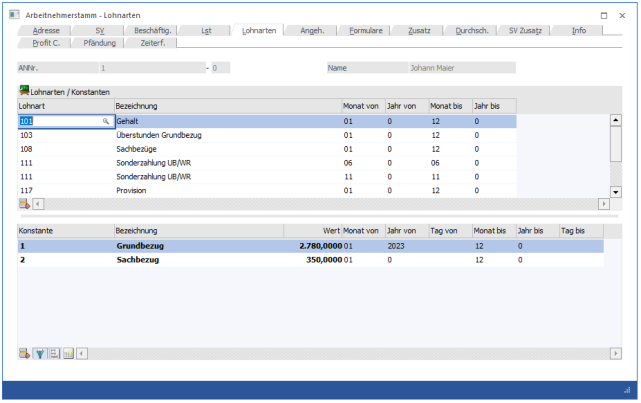Open the Pfändung tab
Viewport: 641px width, 403px height.
(x=100, y=43)
